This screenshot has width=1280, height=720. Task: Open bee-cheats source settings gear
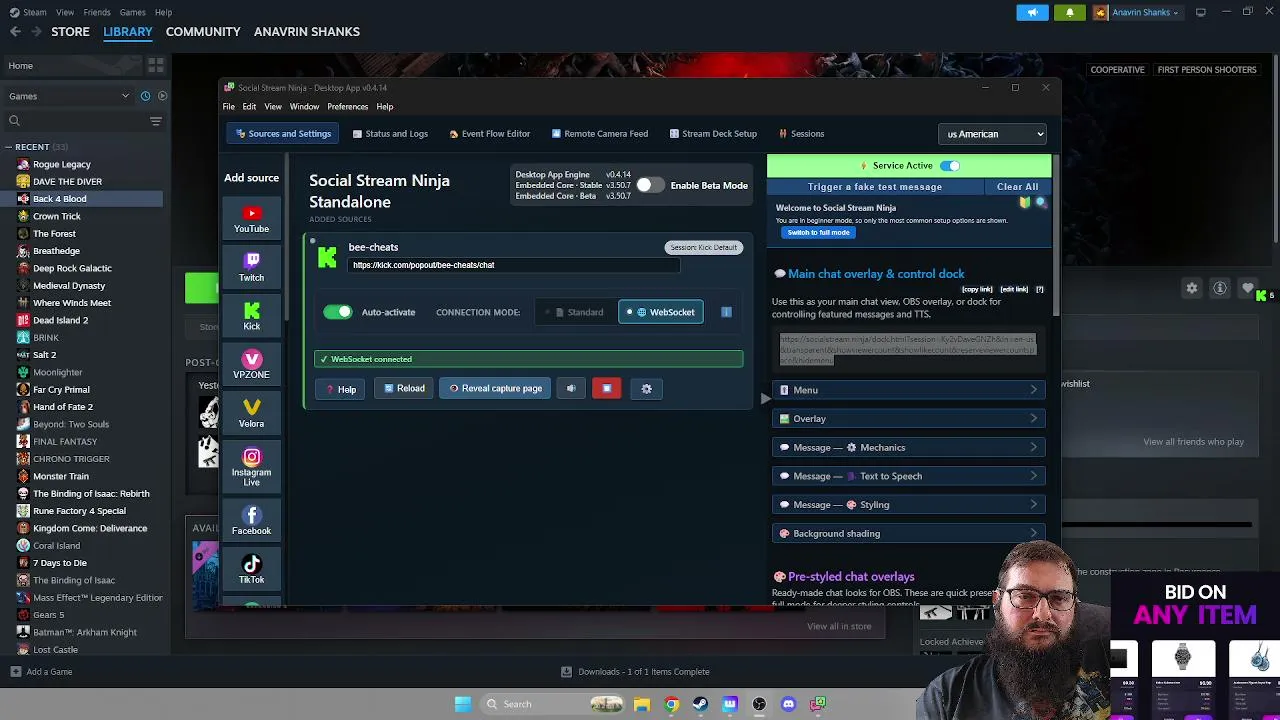point(646,388)
